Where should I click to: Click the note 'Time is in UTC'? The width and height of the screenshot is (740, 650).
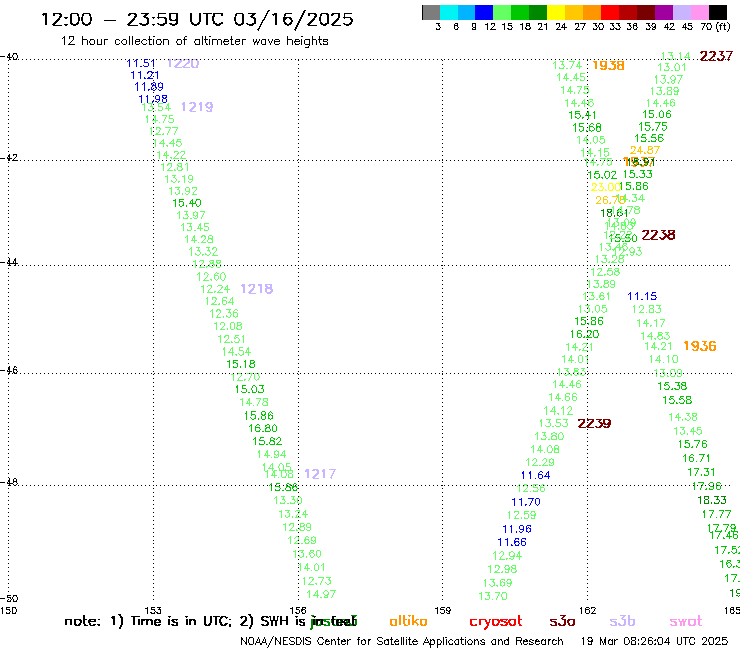[181, 621]
